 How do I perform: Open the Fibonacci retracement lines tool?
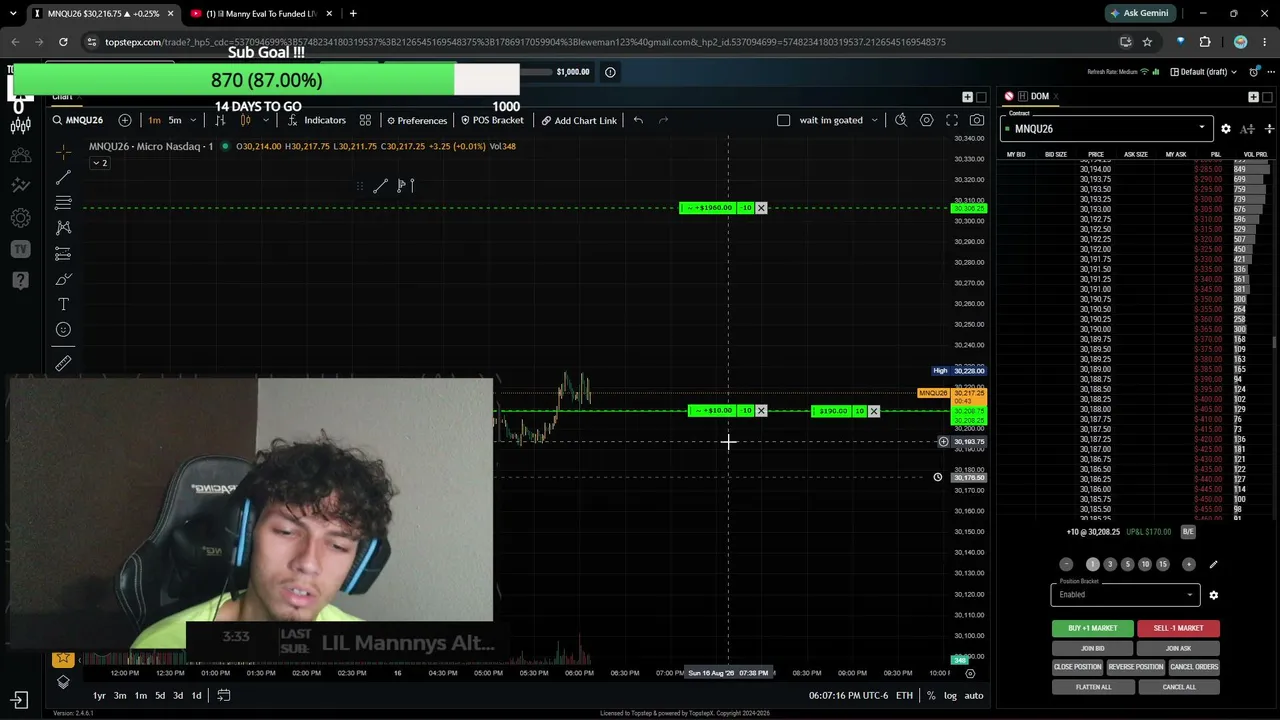click(63, 202)
